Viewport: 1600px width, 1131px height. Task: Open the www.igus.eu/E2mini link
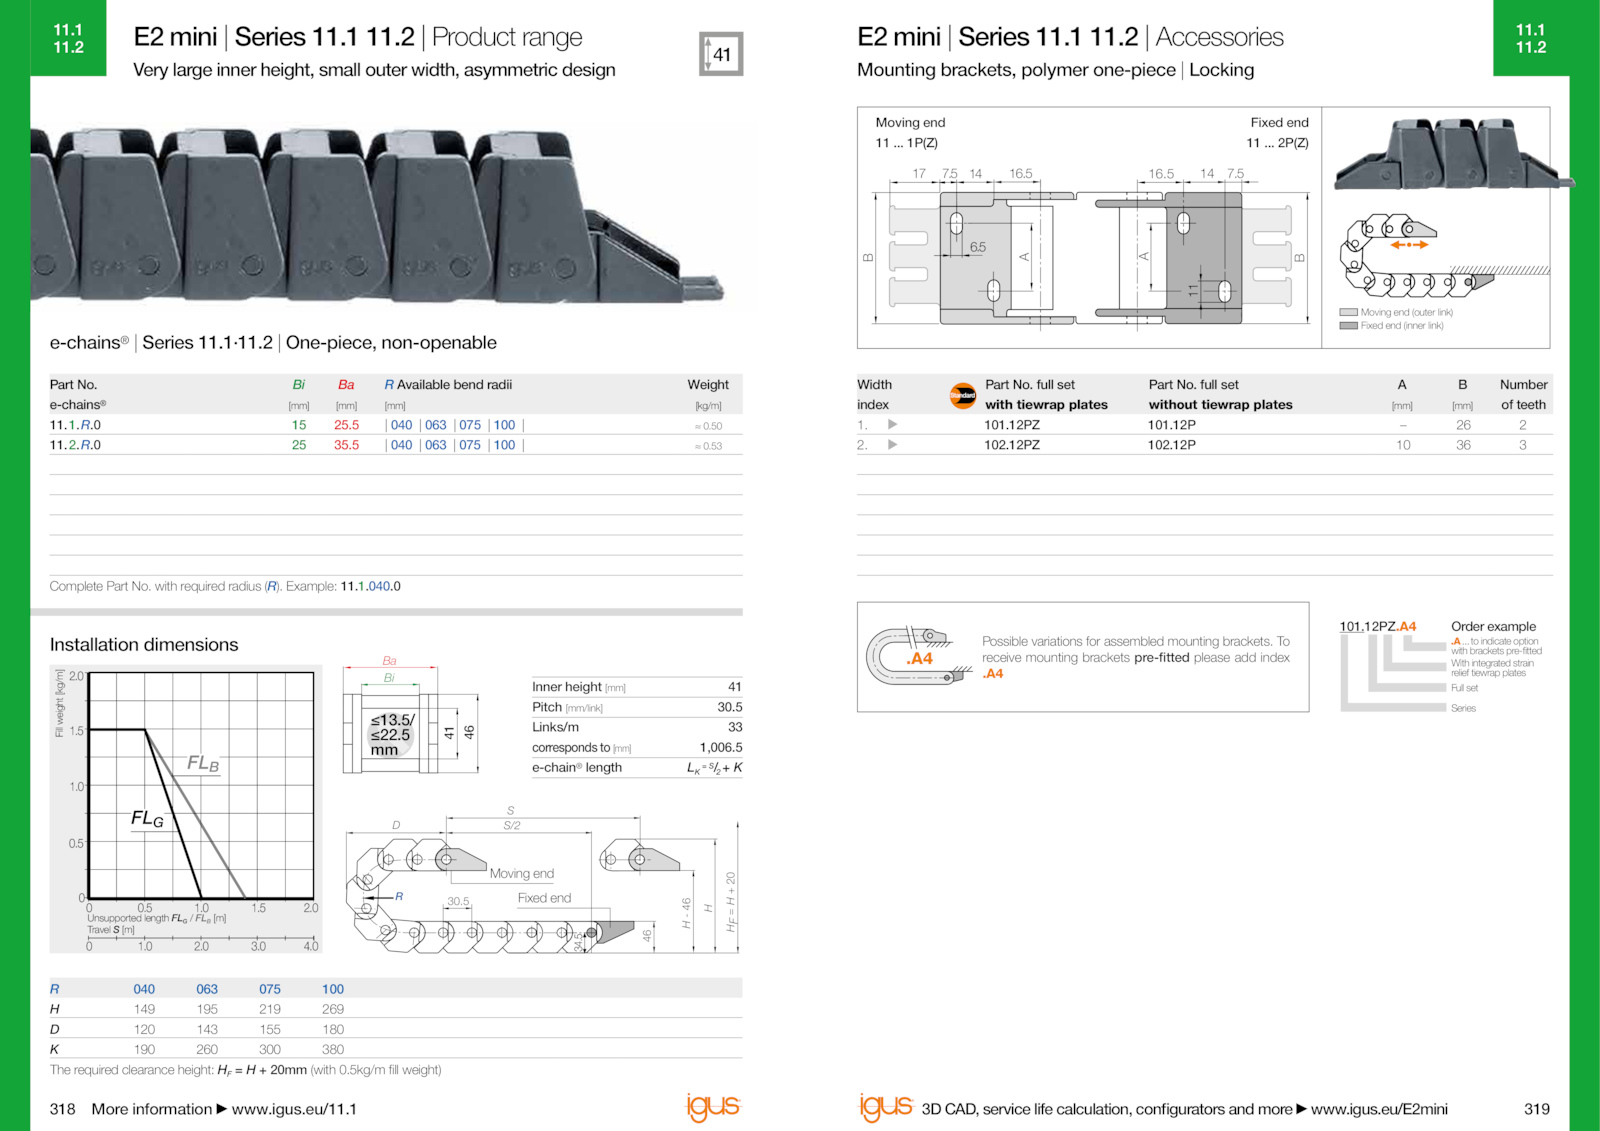coord(1379,1109)
